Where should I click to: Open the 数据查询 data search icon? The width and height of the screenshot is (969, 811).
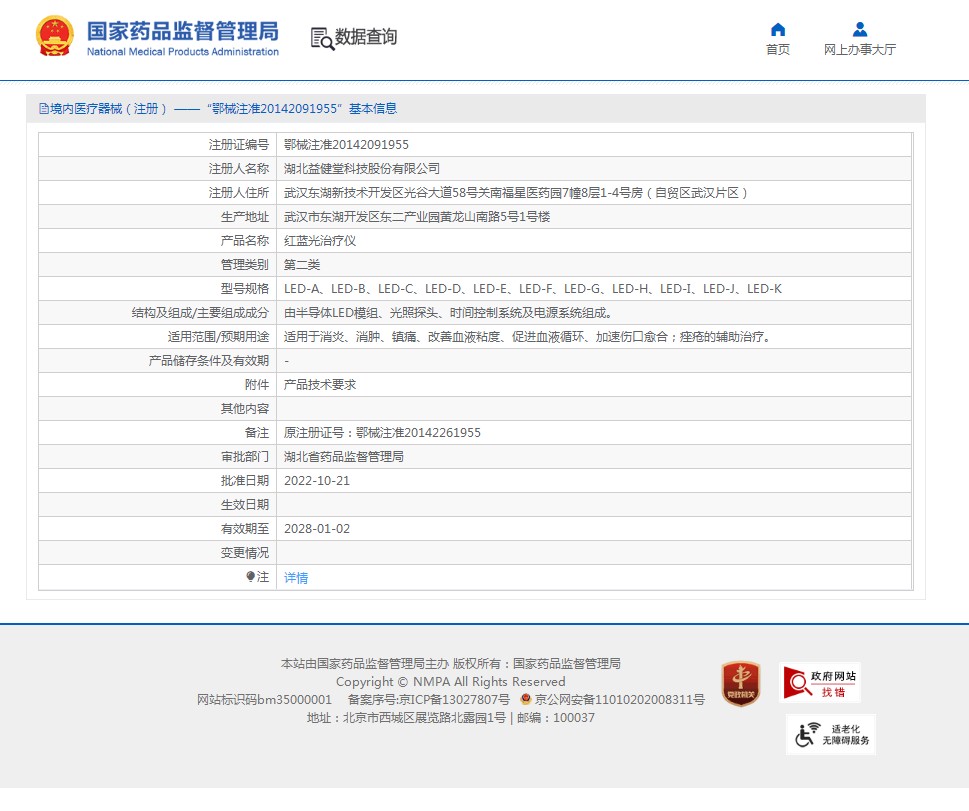(x=322, y=38)
